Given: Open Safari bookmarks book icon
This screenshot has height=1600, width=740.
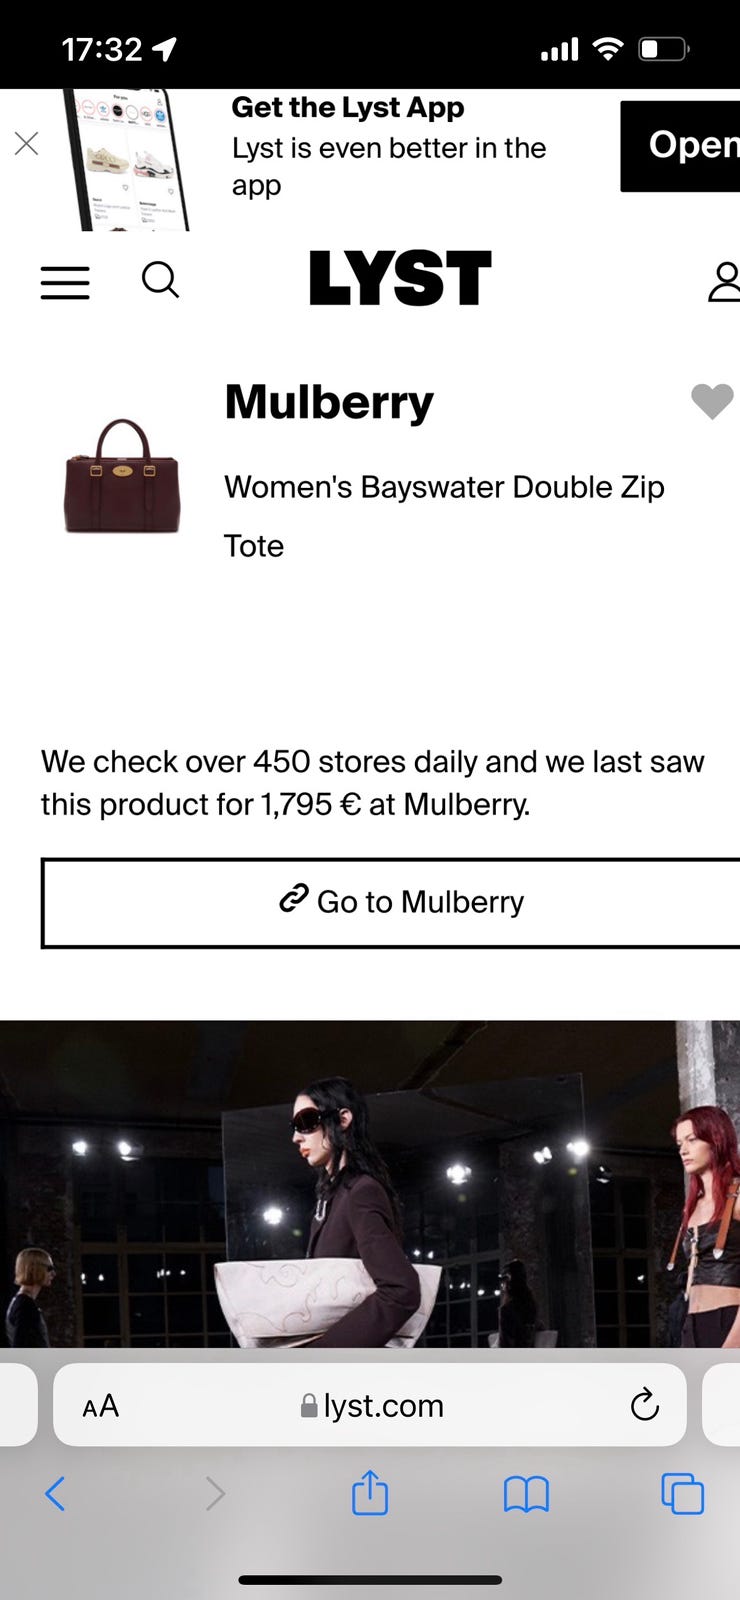Looking at the screenshot, I should (526, 1495).
